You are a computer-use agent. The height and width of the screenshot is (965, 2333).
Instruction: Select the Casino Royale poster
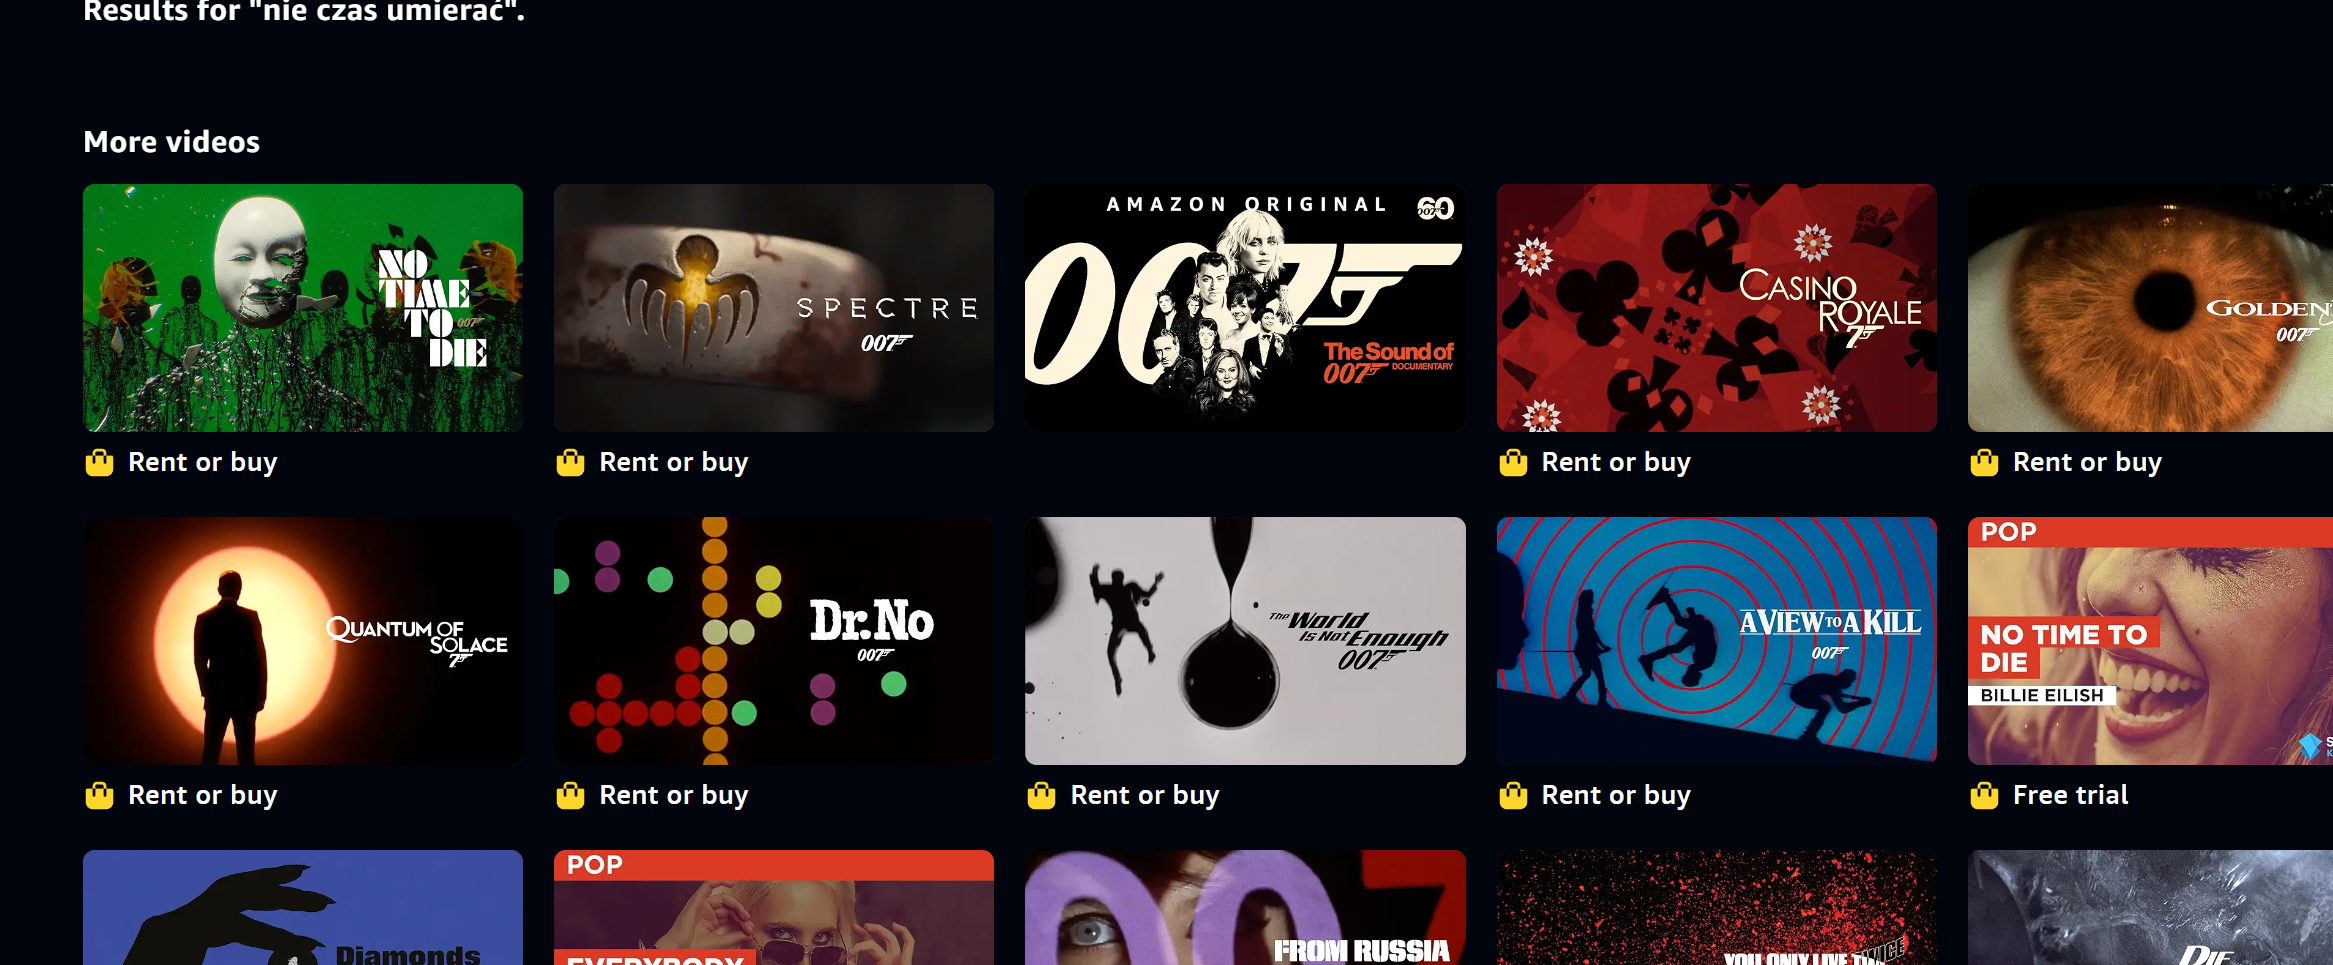pyautogui.click(x=1717, y=308)
